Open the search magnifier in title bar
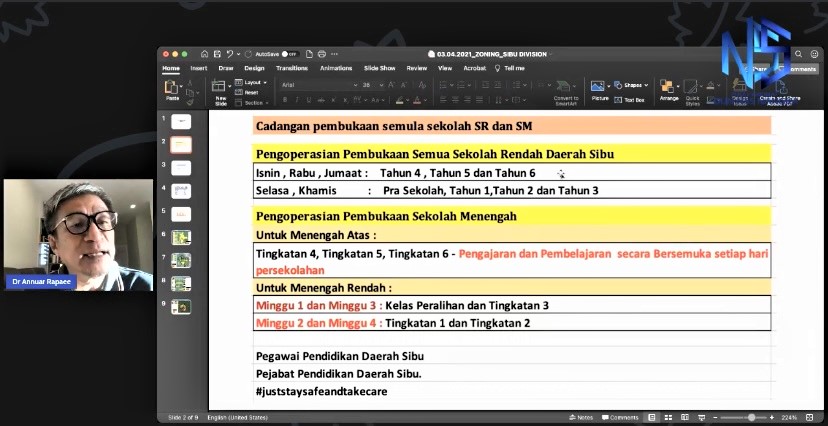This screenshot has width=828, height=426. [x=798, y=54]
